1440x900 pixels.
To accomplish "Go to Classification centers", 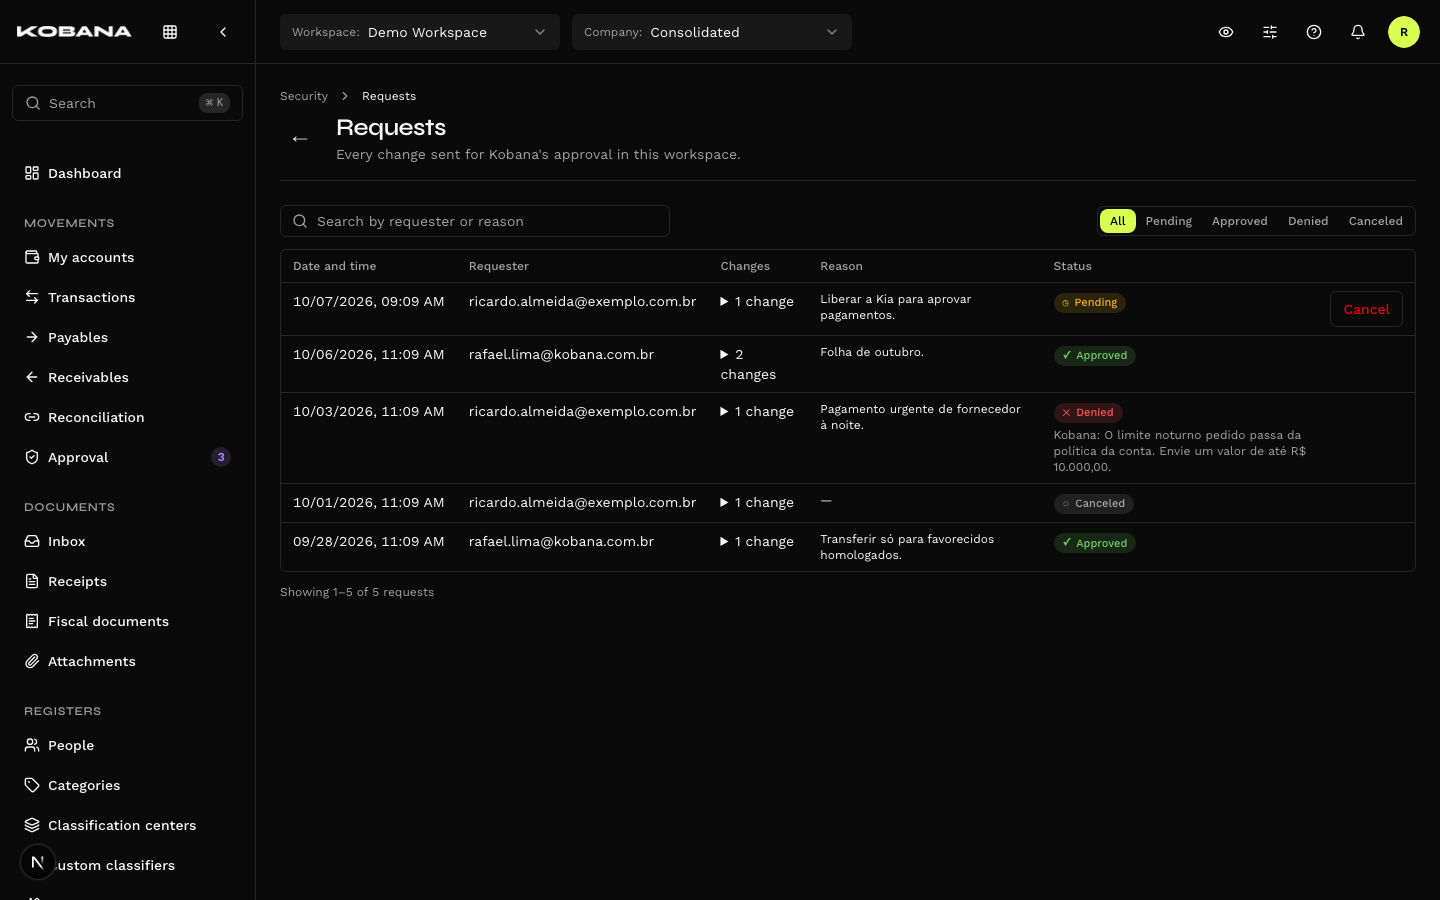I will [127, 825].
